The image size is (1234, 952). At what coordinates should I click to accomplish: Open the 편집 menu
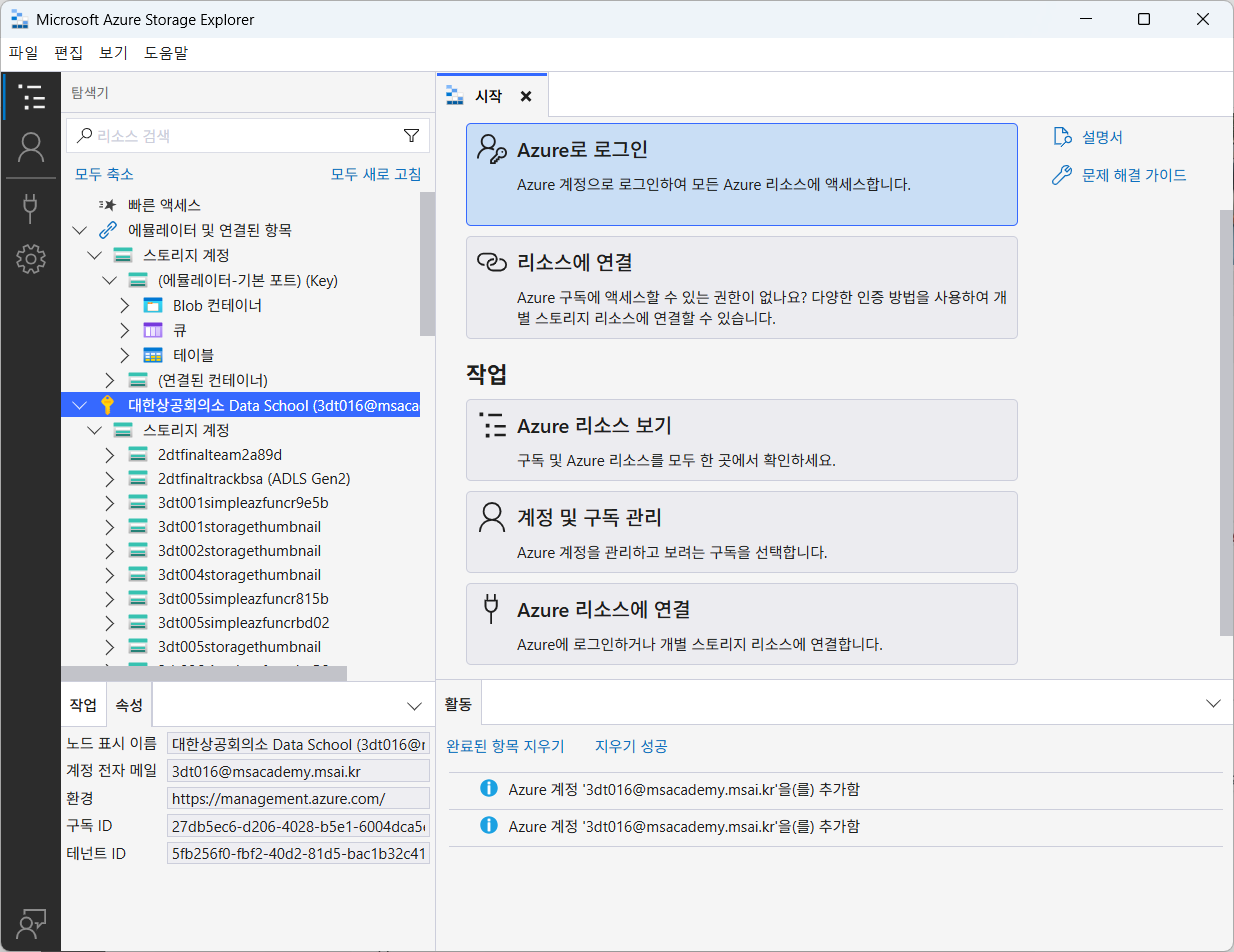(x=68, y=53)
